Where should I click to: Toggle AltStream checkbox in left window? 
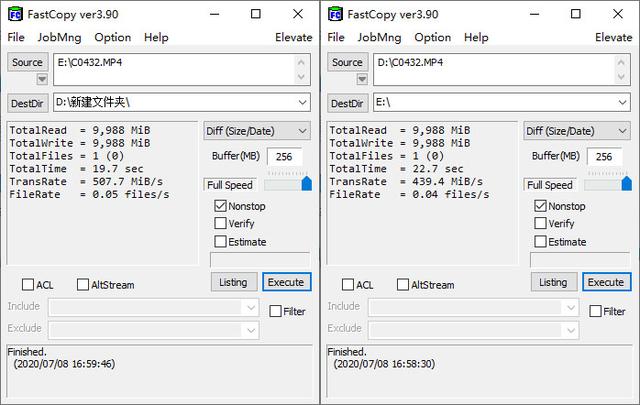coord(83,285)
